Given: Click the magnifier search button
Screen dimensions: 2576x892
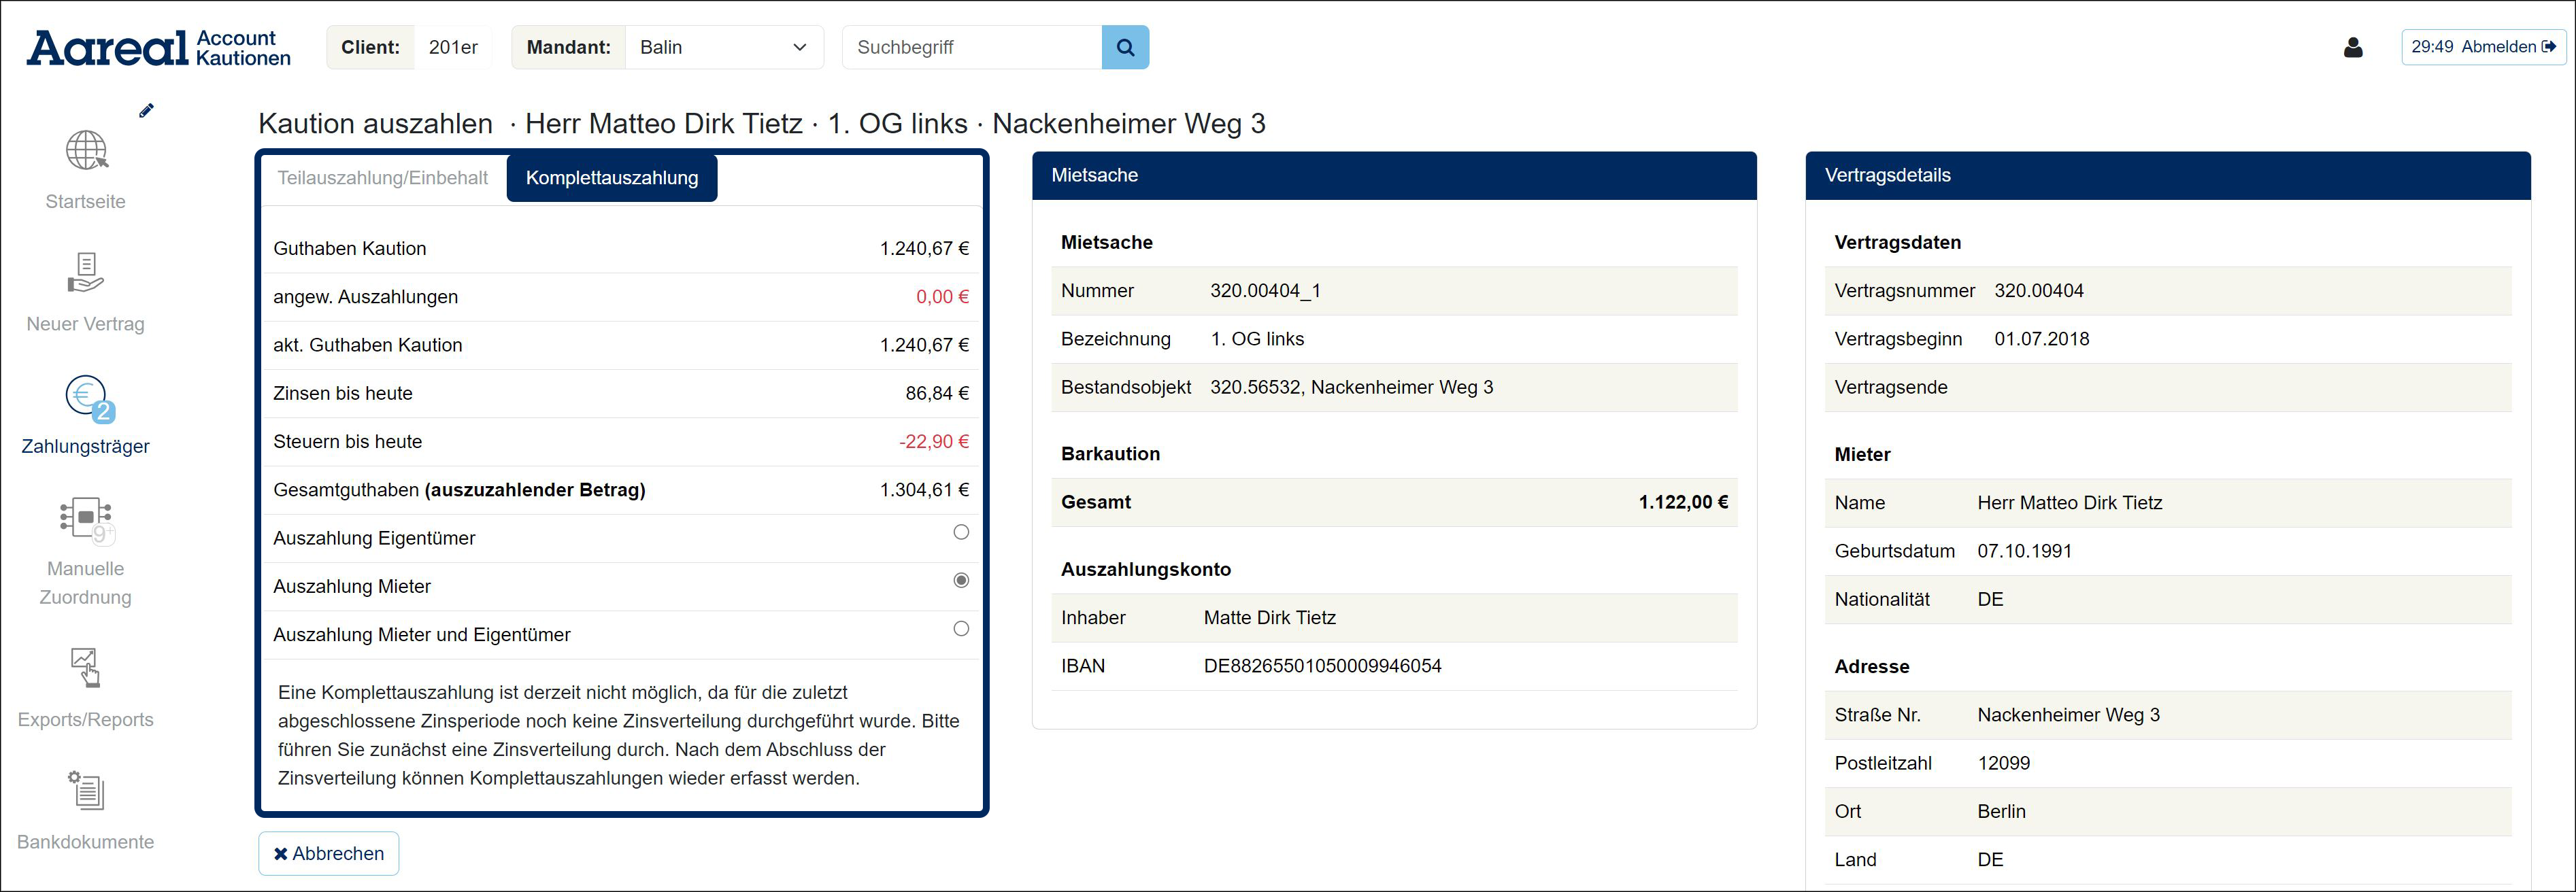Looking at the screenshot, I should 1125,47.
